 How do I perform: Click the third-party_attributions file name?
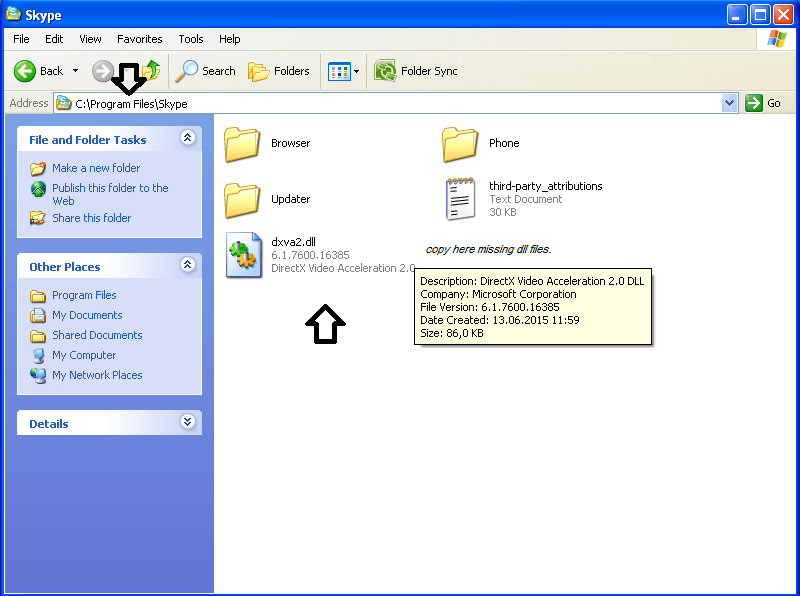coord(545,186)
